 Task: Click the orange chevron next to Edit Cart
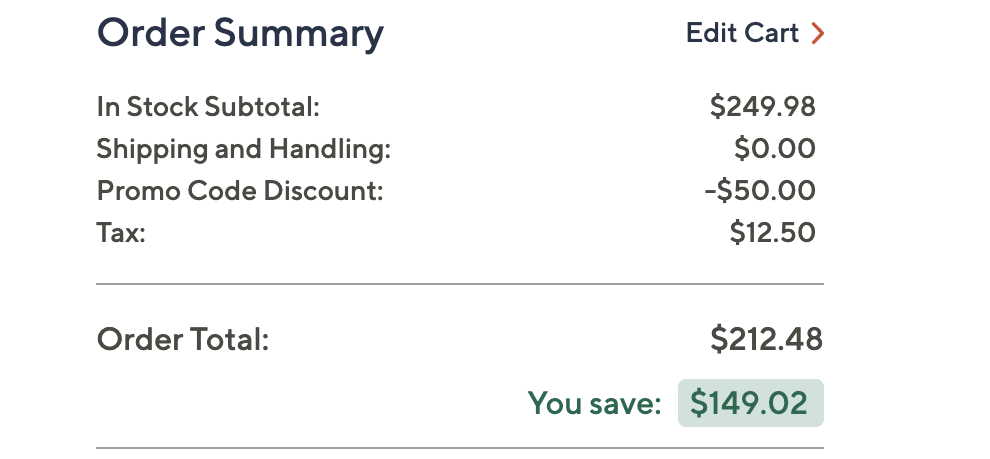(817, 34)
